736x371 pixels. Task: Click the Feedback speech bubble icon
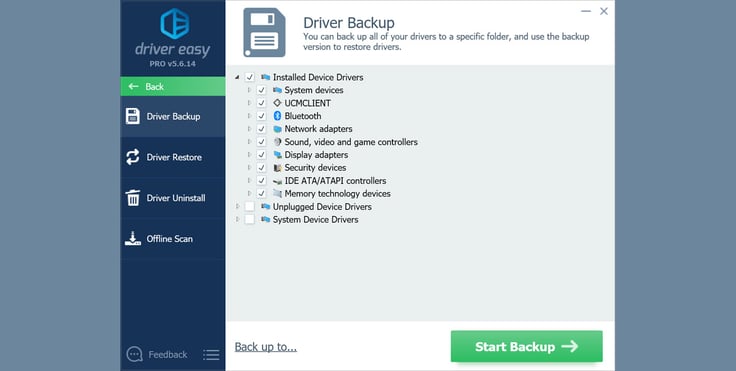click(134, 355)
